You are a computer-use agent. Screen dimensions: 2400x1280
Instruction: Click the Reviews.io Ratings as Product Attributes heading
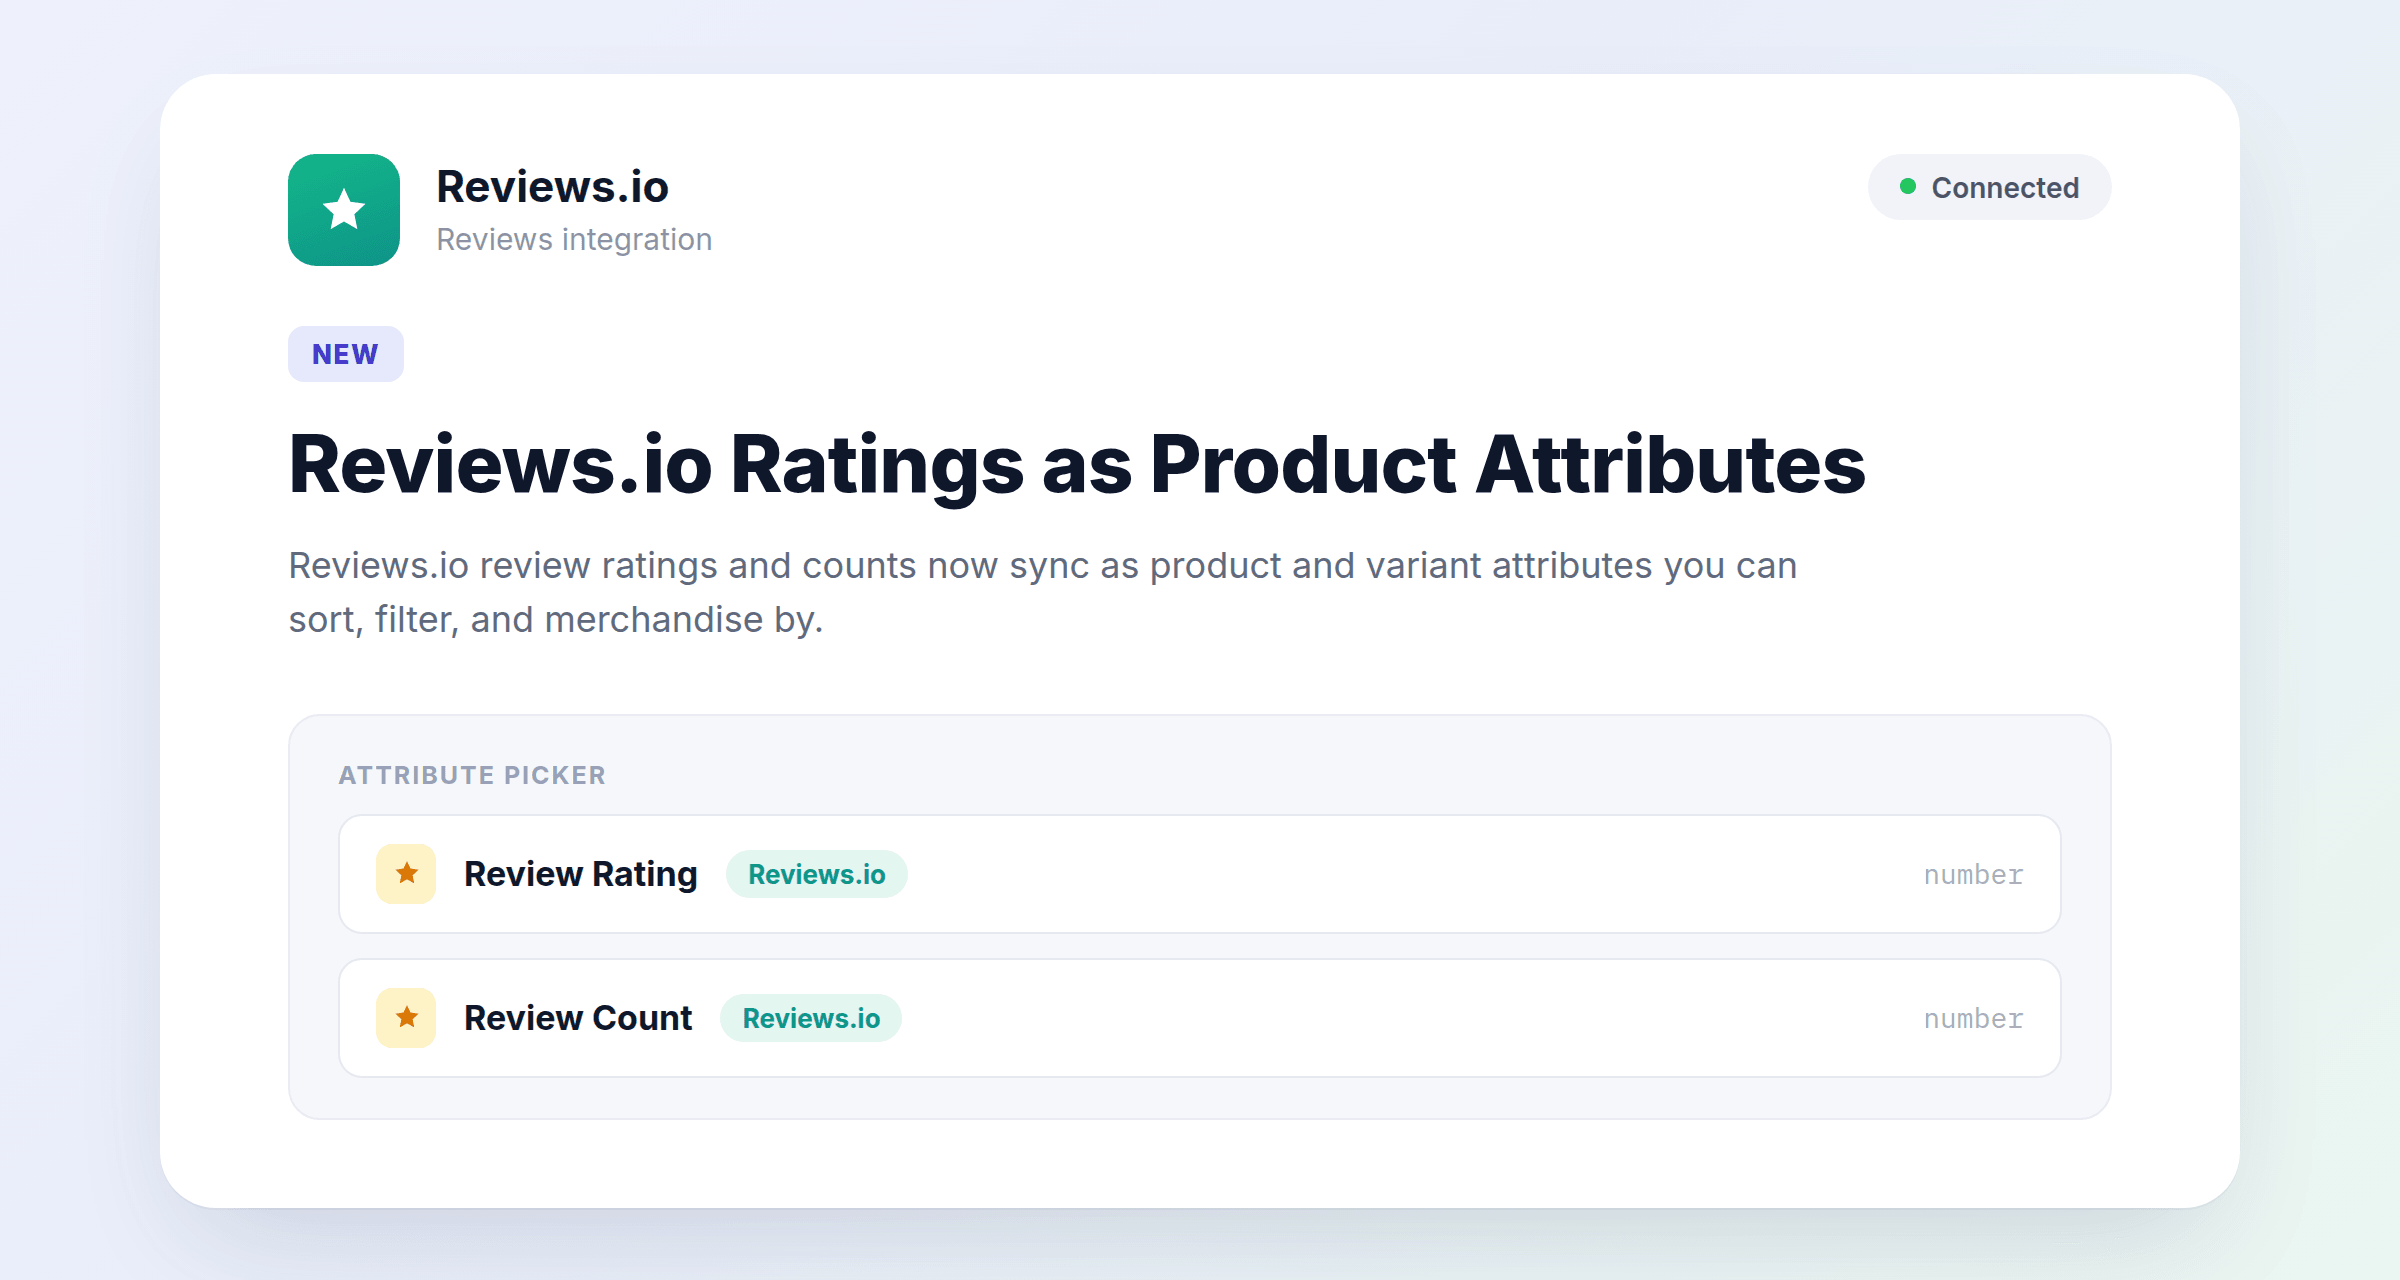(1077, 465)
